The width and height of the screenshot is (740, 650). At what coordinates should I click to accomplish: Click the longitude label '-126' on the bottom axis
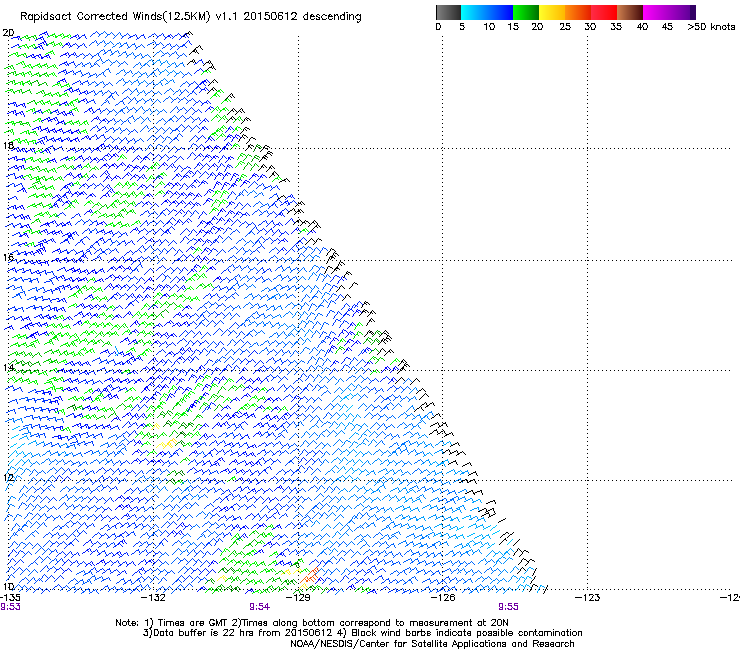(x=443, y=598)
